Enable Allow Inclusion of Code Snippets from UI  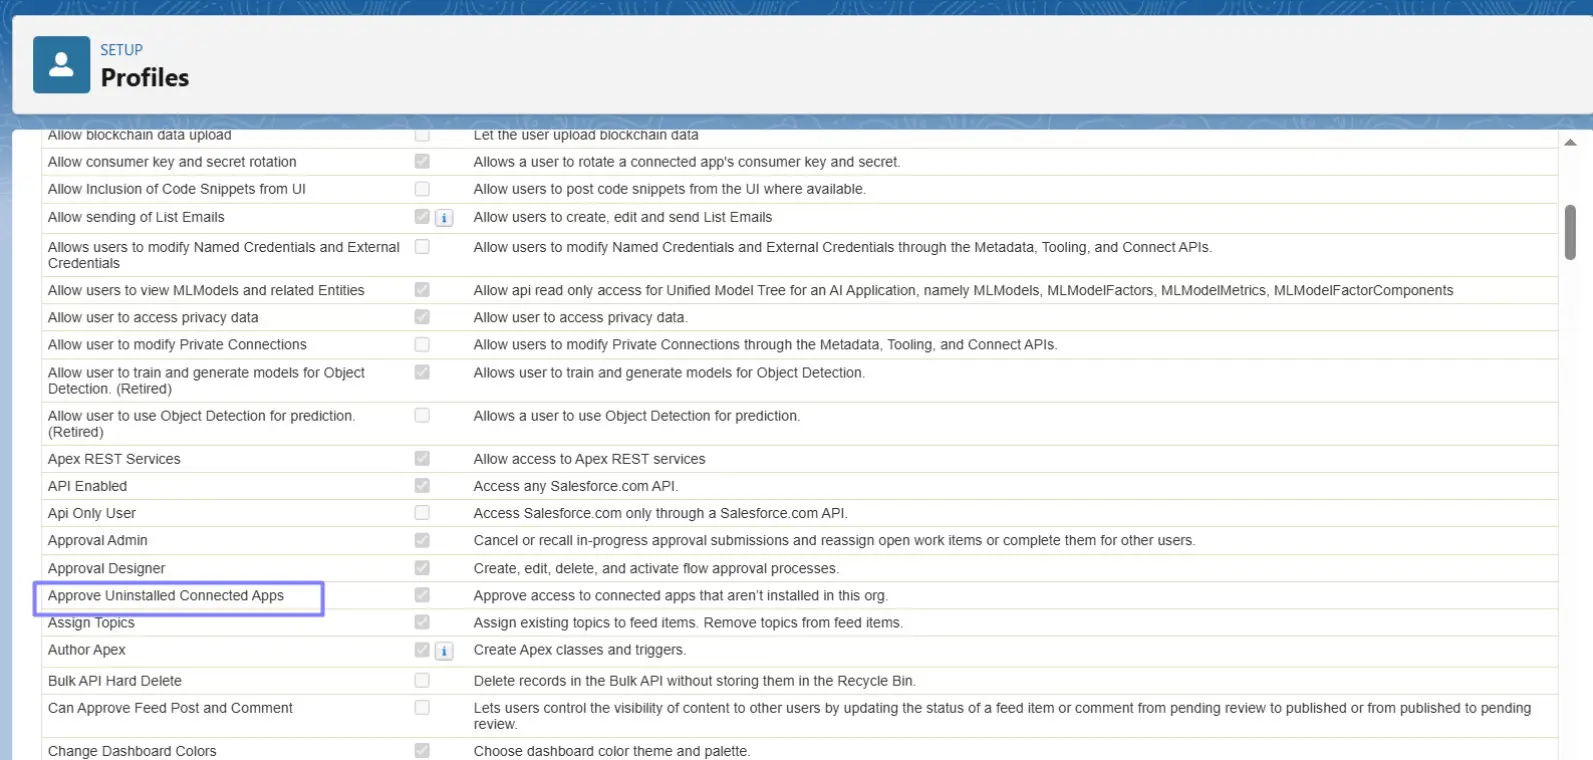(x=422, y=189)
